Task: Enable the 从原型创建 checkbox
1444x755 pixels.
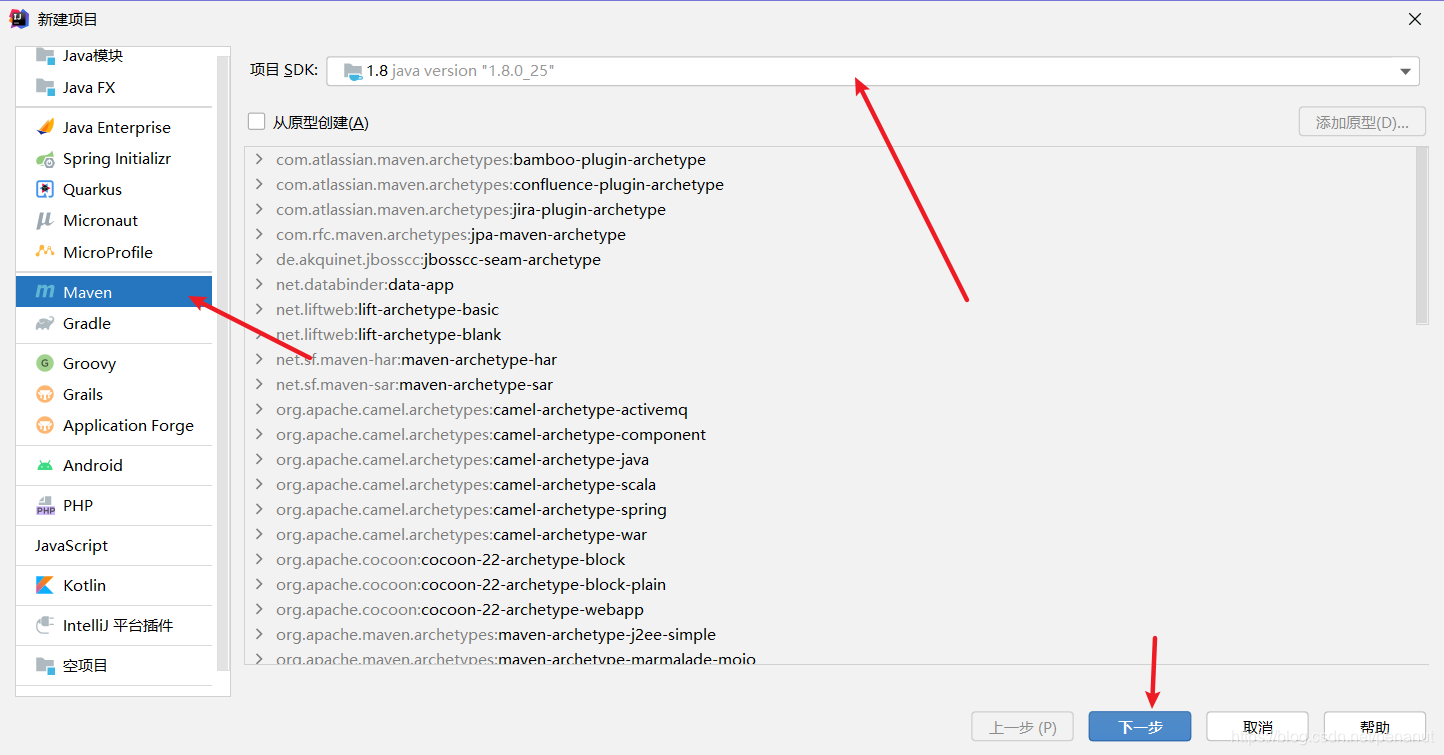Action: tap(257, 122)
